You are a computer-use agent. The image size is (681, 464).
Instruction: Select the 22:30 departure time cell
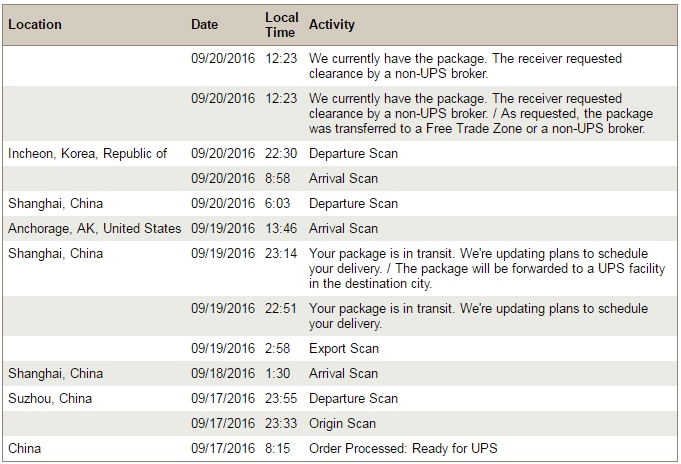281,154
